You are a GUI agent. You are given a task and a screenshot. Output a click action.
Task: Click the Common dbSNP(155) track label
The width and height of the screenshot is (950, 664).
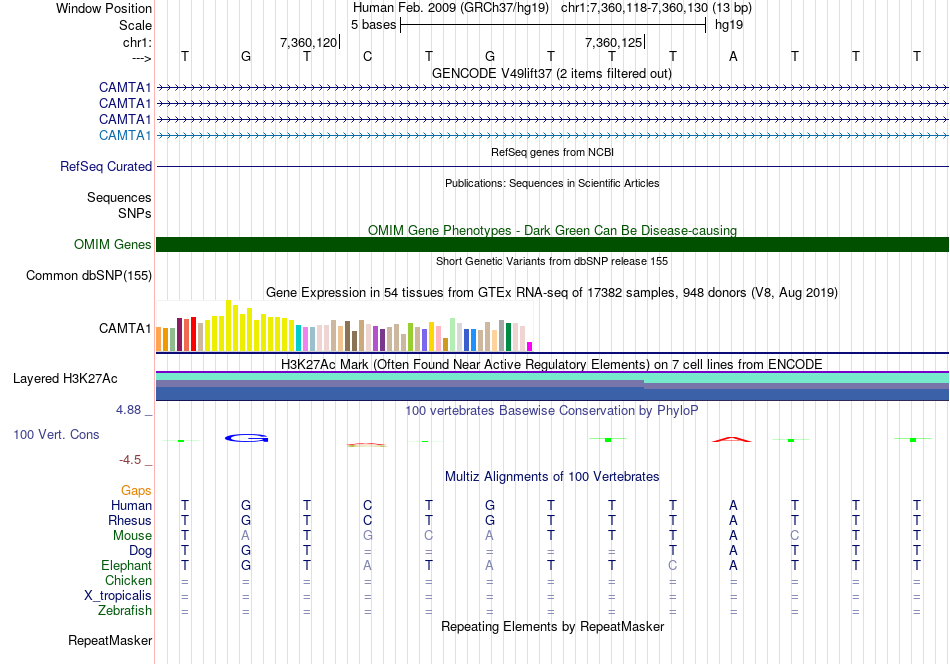[x=89, y=276]
